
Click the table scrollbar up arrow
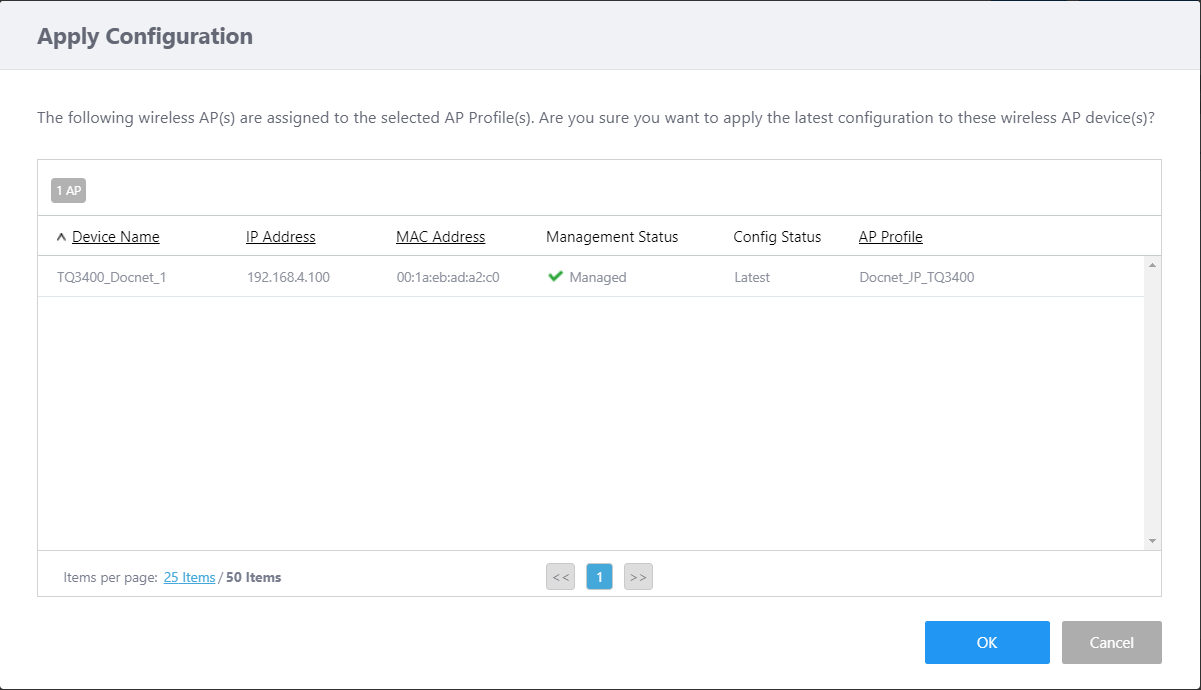pos(1152,265)
